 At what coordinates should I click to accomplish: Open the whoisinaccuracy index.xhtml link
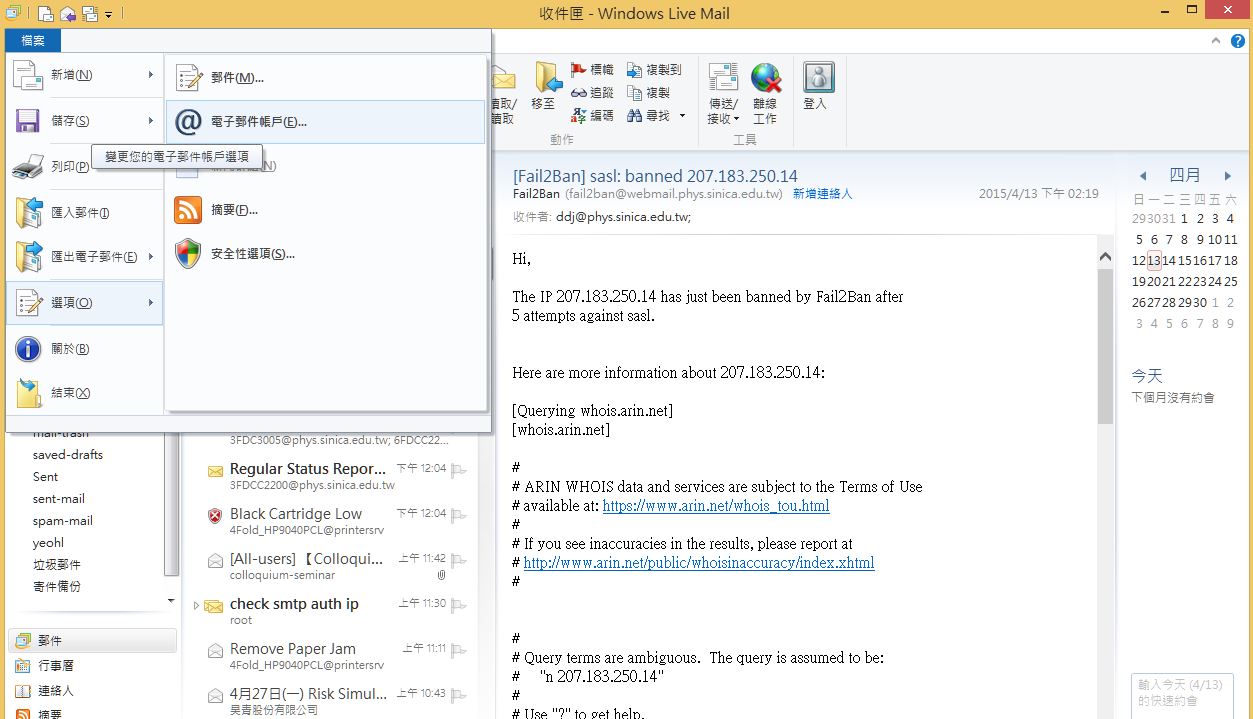point(699,563)
